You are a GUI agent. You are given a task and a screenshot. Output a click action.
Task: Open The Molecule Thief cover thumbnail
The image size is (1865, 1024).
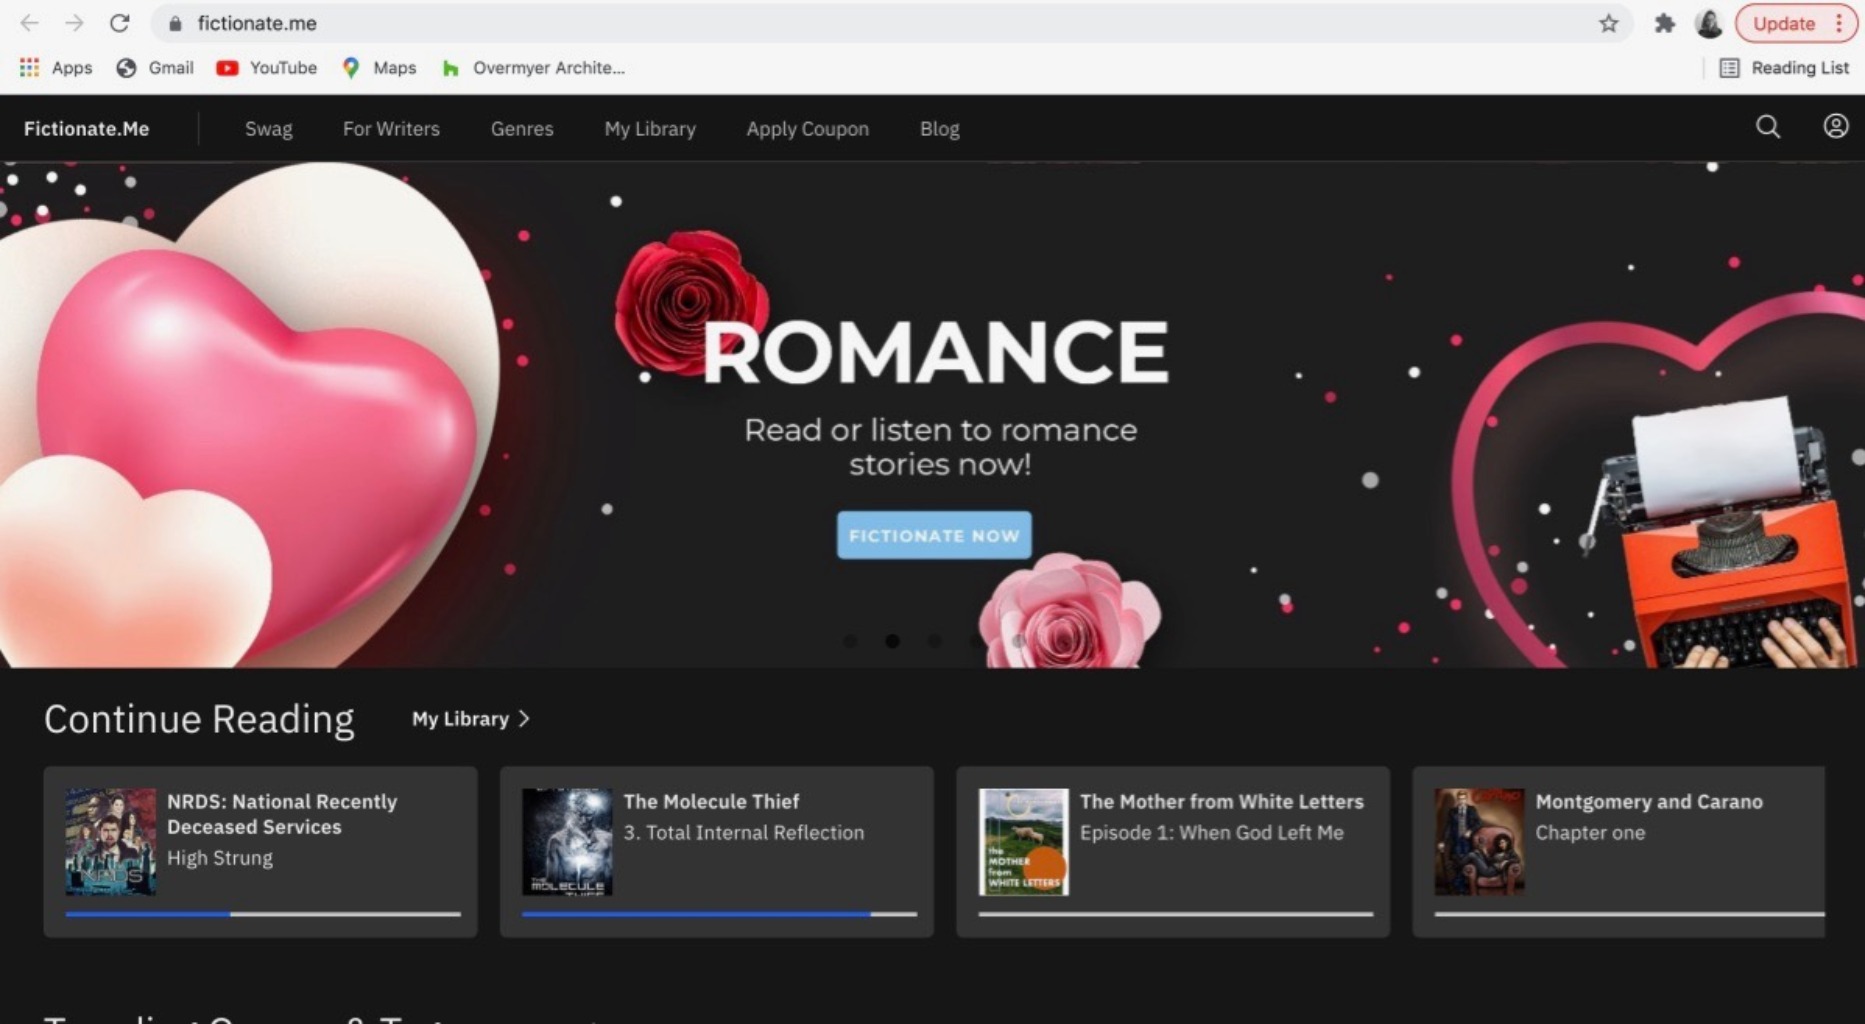[567, 841]
